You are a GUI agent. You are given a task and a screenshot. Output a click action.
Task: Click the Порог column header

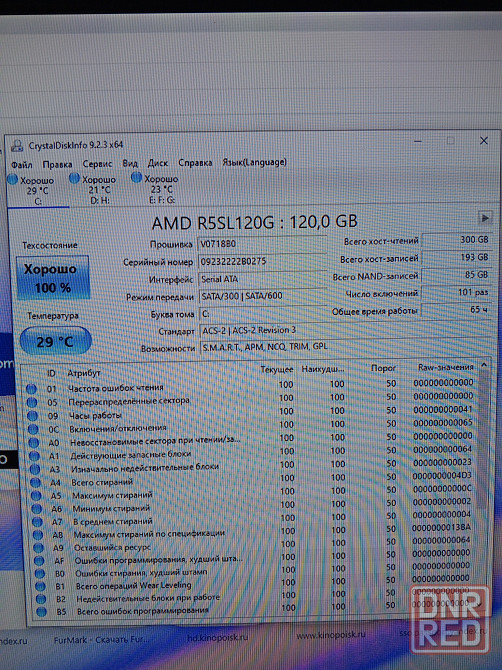pyautogui.click(x=383, y=368)
